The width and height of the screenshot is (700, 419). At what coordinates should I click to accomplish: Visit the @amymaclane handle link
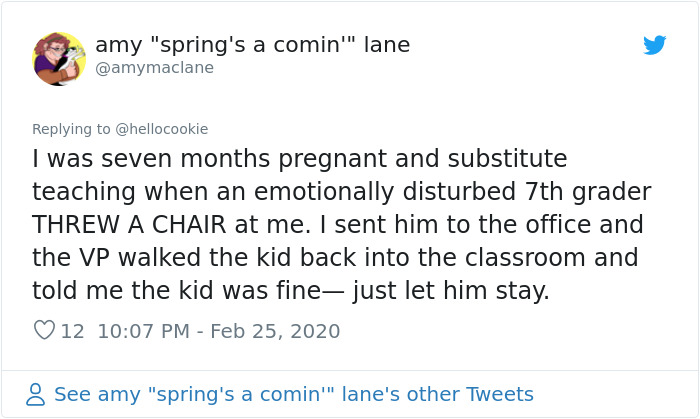154,68
